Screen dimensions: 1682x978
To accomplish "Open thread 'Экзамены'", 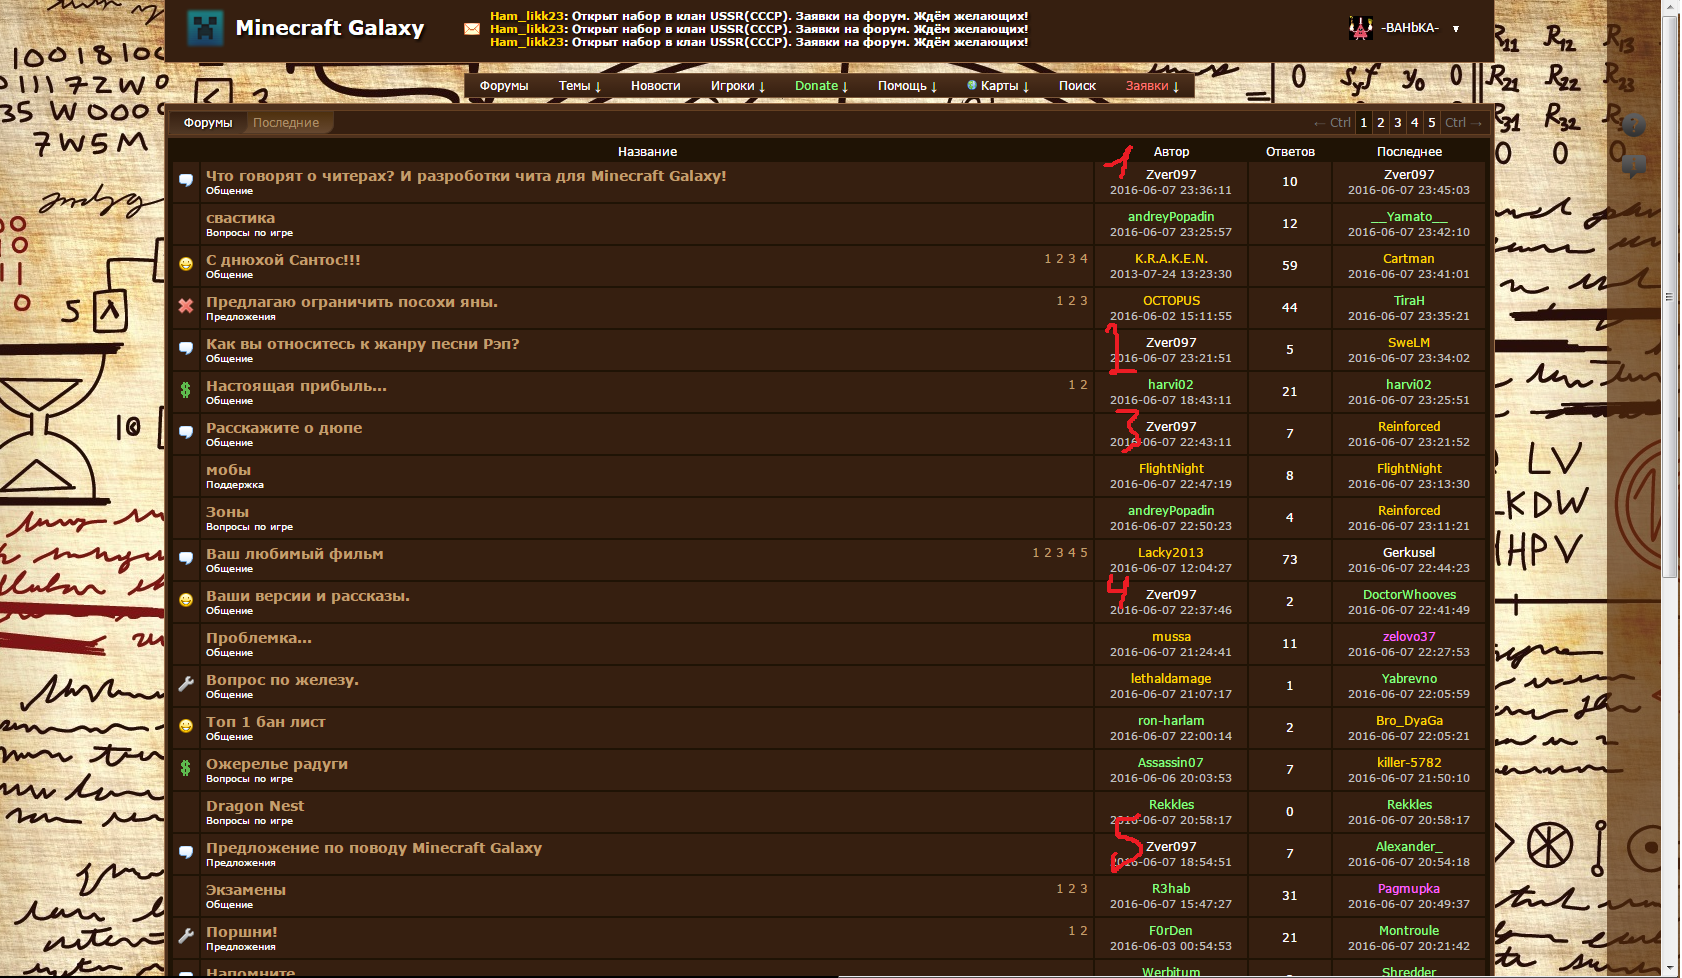I will click(x=246, y=890).
